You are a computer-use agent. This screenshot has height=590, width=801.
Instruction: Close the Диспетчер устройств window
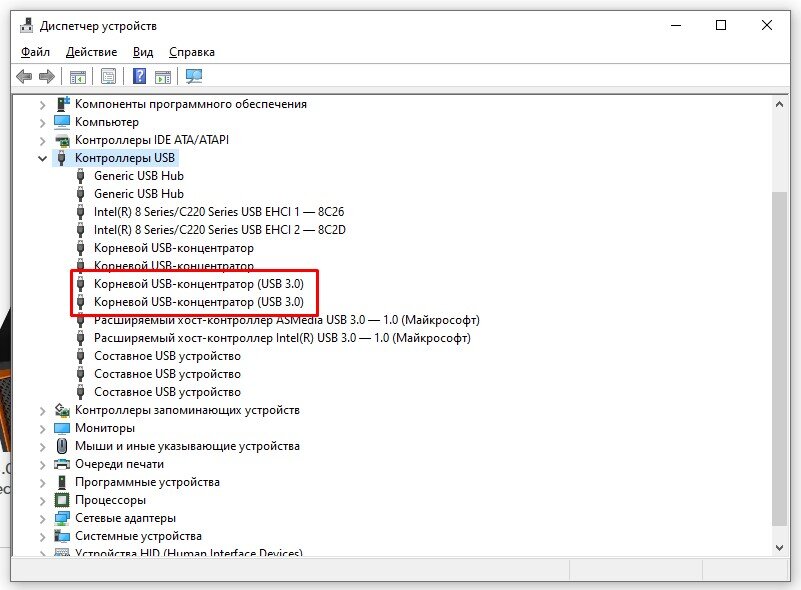(766, 25)
